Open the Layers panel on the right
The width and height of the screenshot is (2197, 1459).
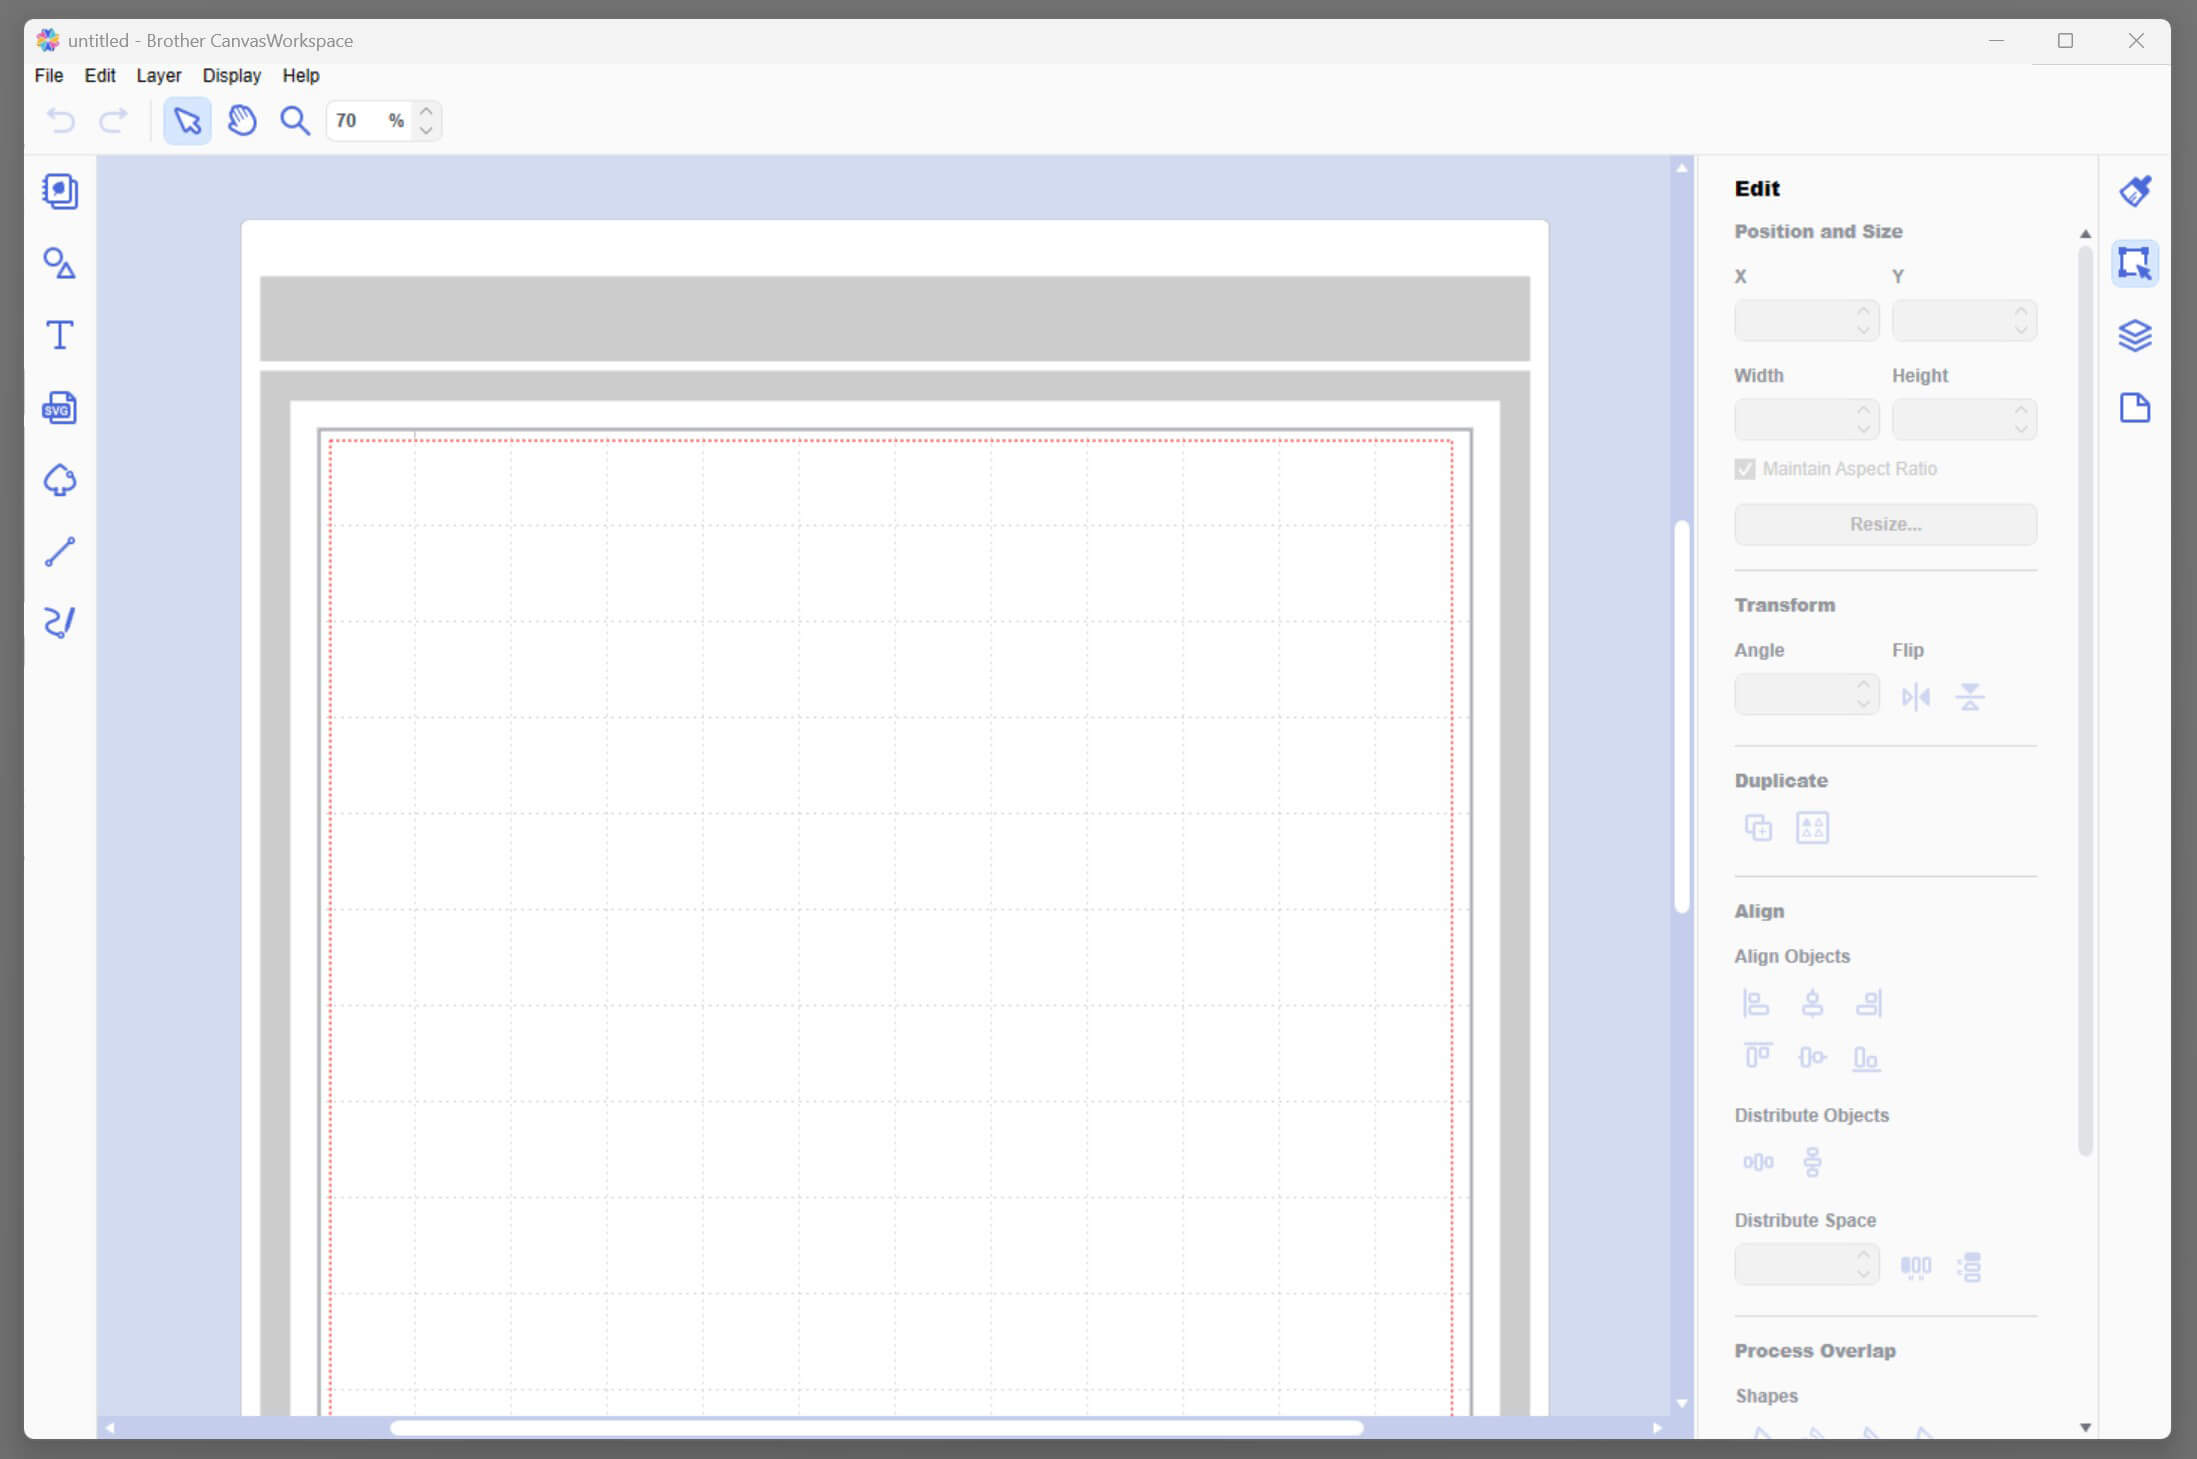click(2136, 335)
